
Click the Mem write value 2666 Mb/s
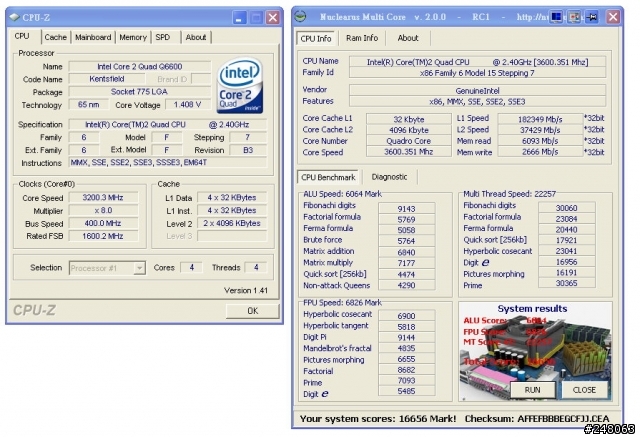pos(540,152)
